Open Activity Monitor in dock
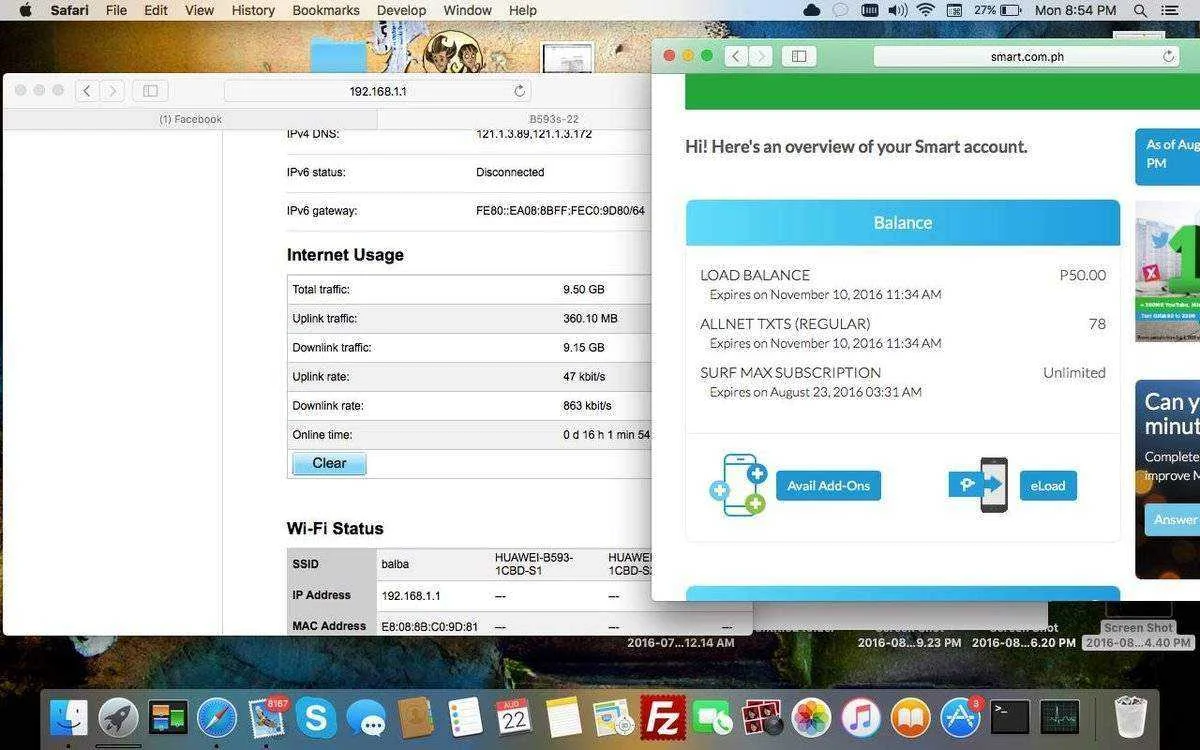Viewport: 1200px width, 750px height. click(x=1060, y=718)
